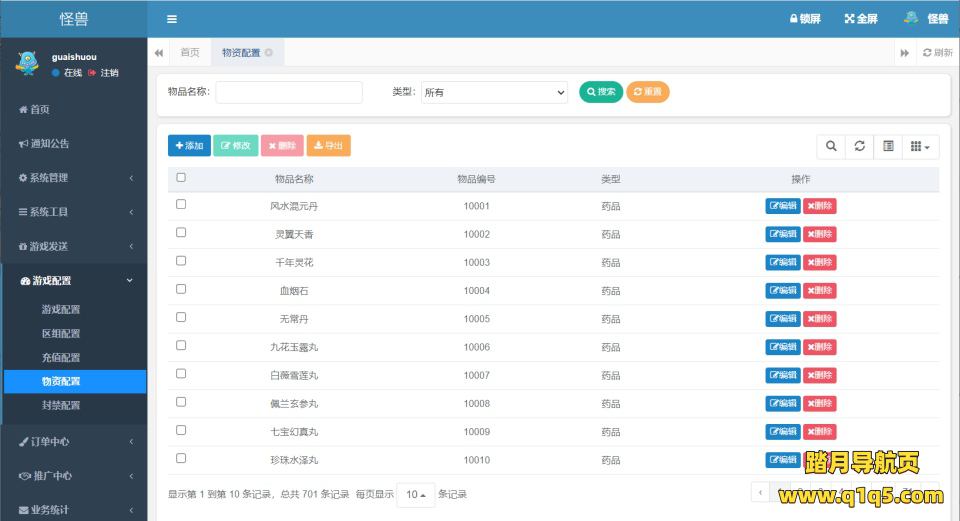Refresh the table with the refresh icon
The width and height of the screenshot is (960, 521).
tap(859, 146)
